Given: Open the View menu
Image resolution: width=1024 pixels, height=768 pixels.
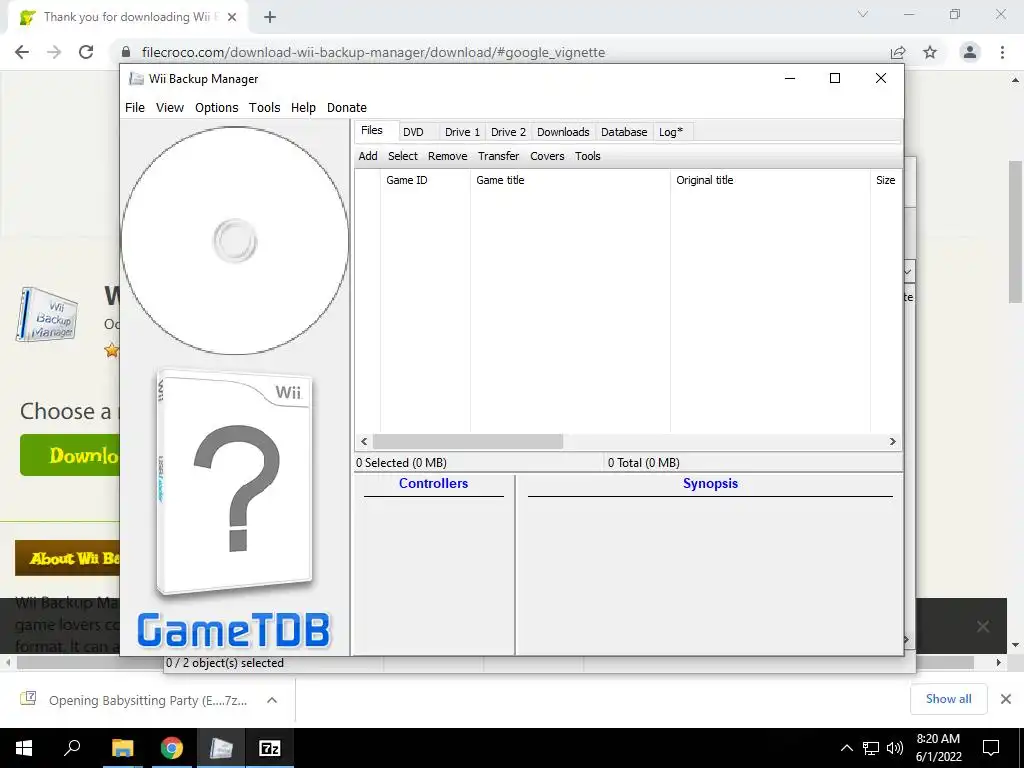Looking at the screenshot, I should [170, 108].
